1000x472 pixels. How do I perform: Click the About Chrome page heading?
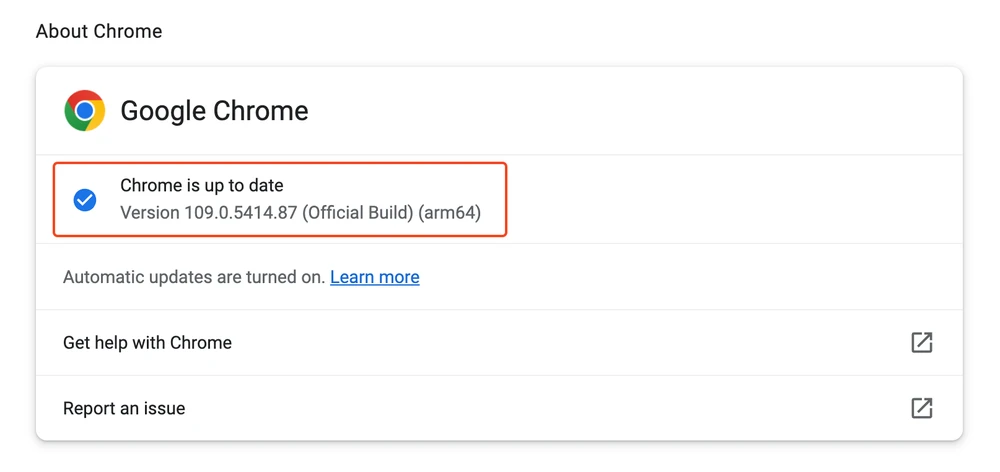99,31
